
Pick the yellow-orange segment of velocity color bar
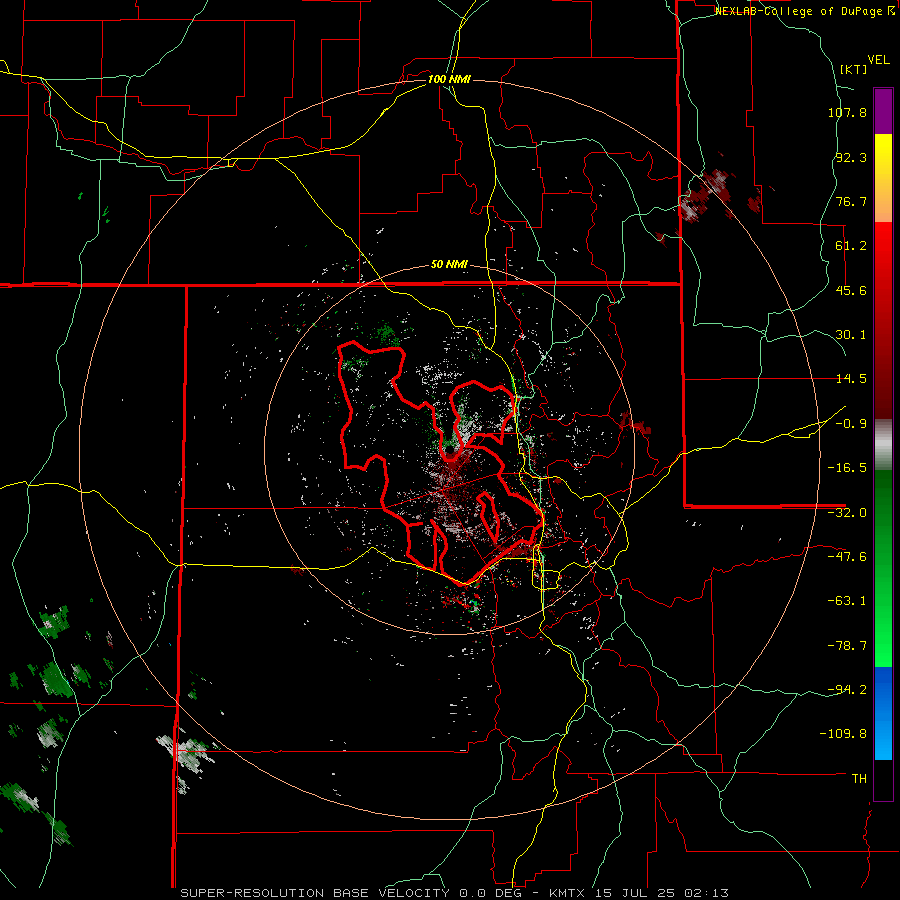pyautogui.click(x=883, y=178)
